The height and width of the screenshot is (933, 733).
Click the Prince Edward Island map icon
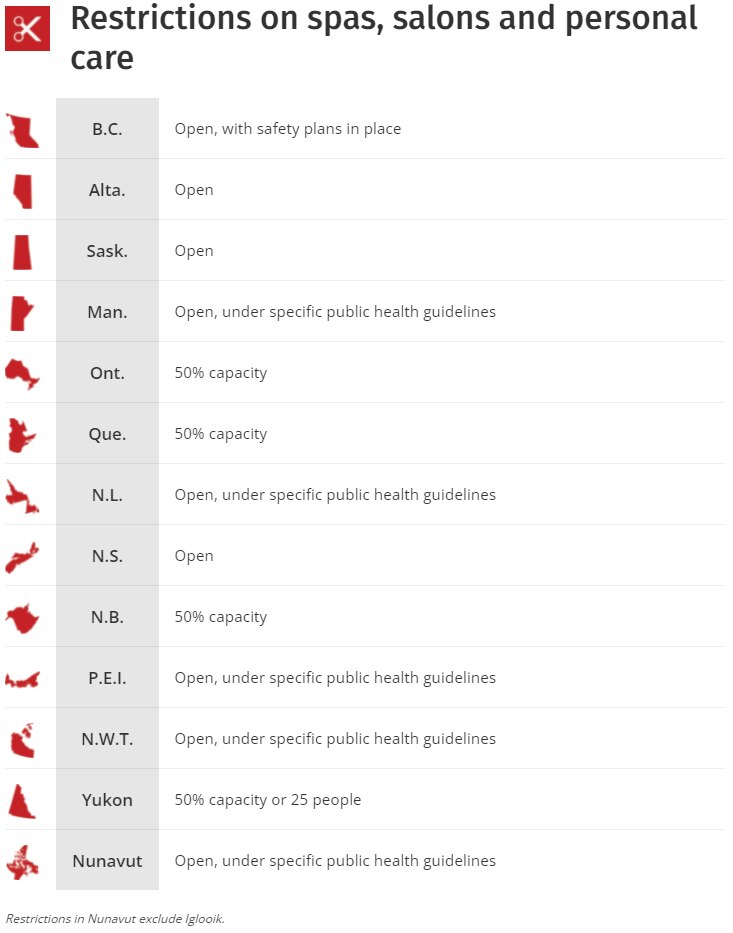click(22, 680)
